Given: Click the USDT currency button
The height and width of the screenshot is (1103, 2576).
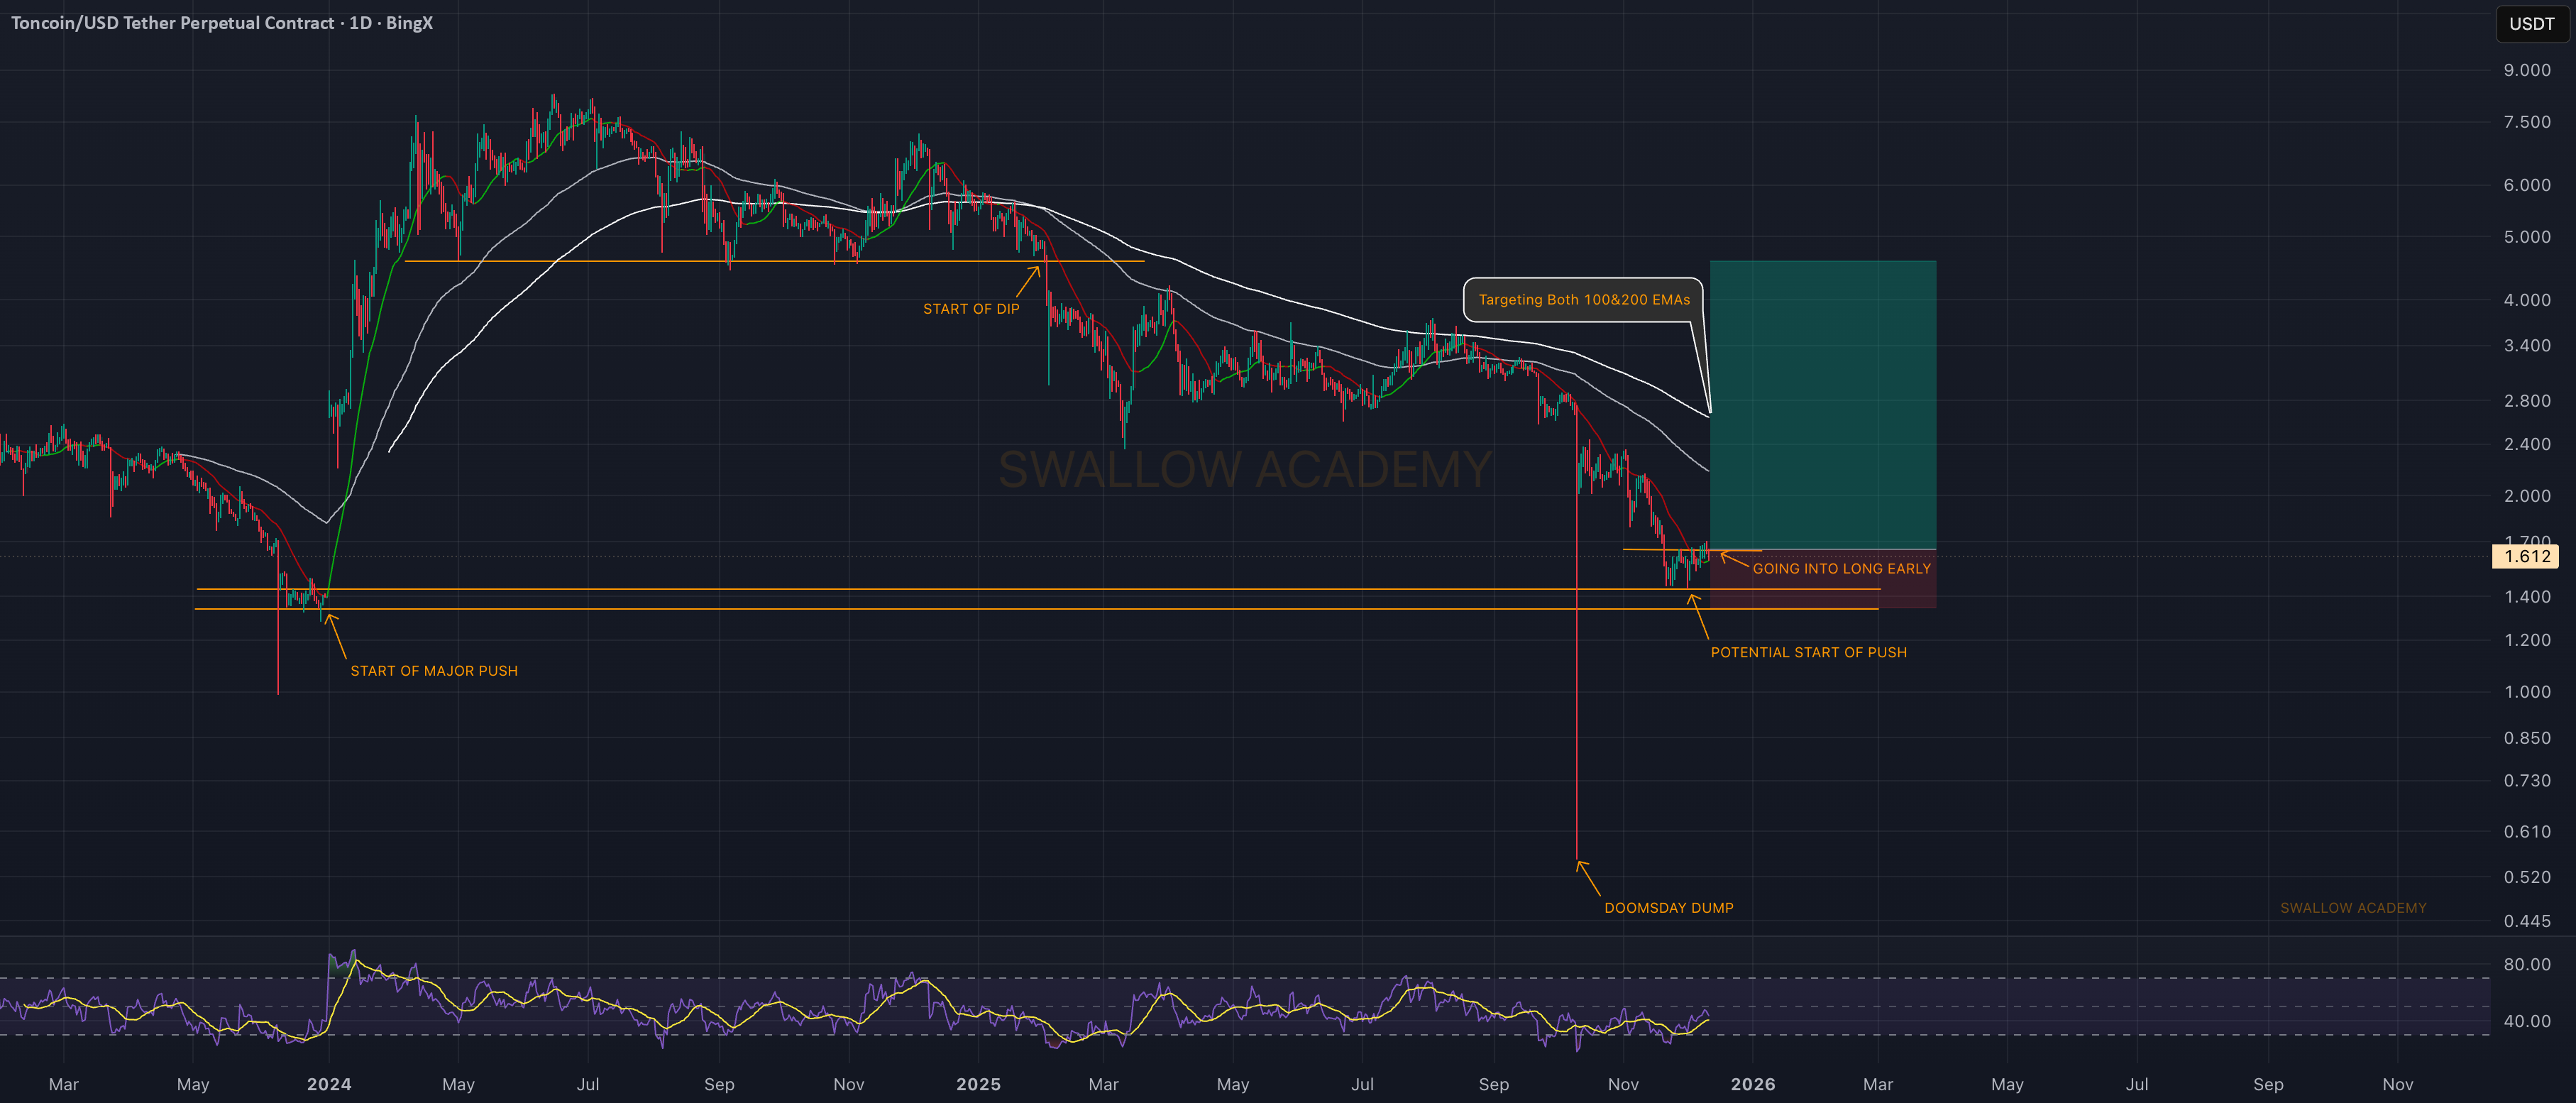Looking at the screenshot, I should pos(2531,24).
